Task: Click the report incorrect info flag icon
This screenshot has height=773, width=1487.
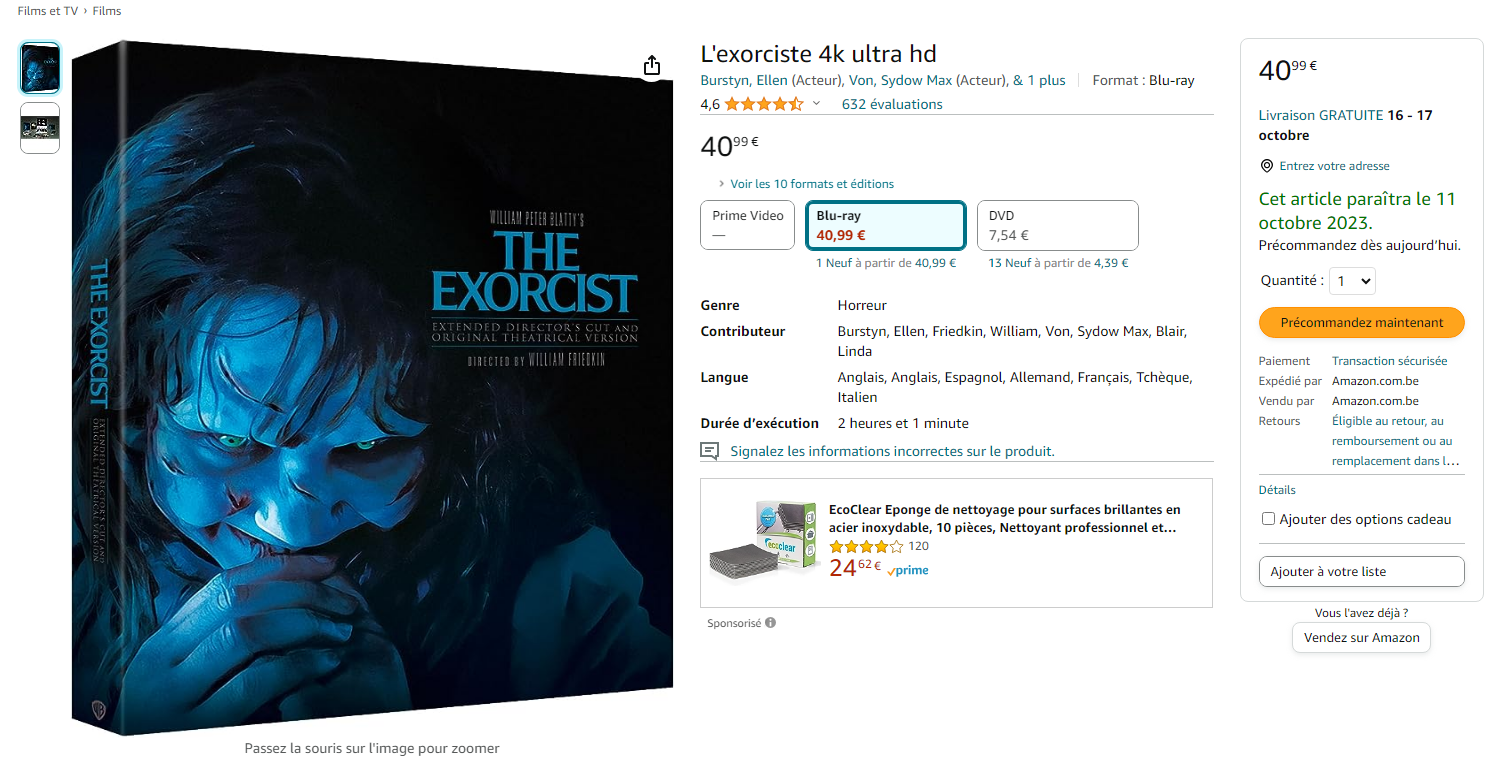Action: [710, 451]
